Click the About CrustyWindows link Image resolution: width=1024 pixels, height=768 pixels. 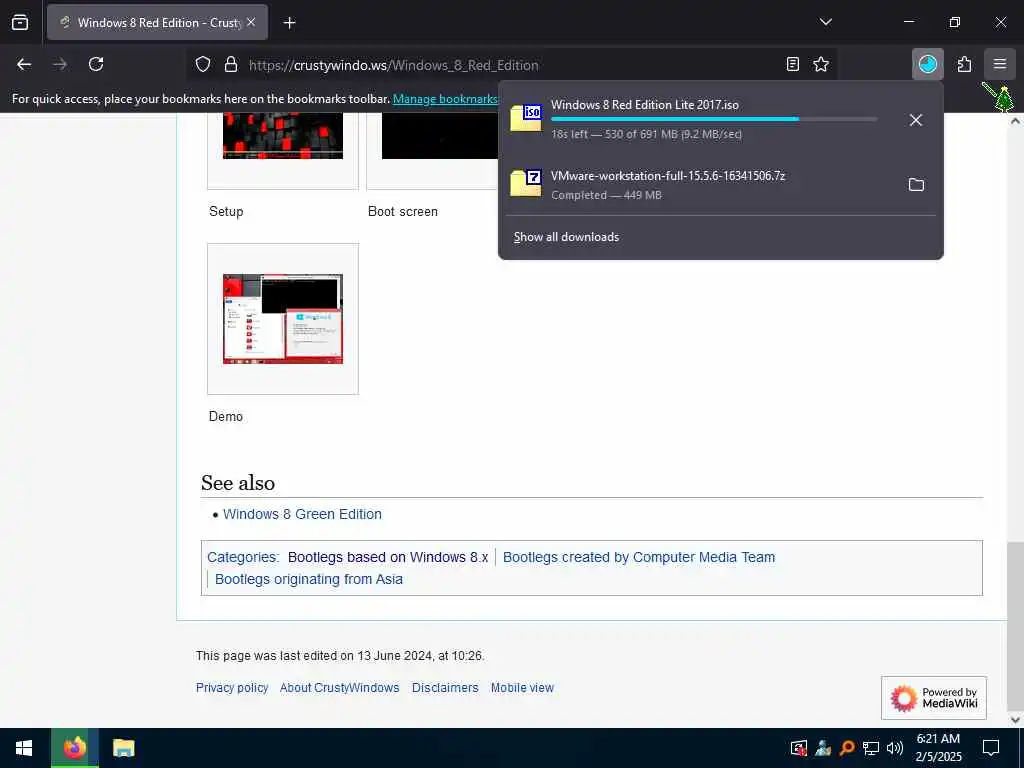340,688
